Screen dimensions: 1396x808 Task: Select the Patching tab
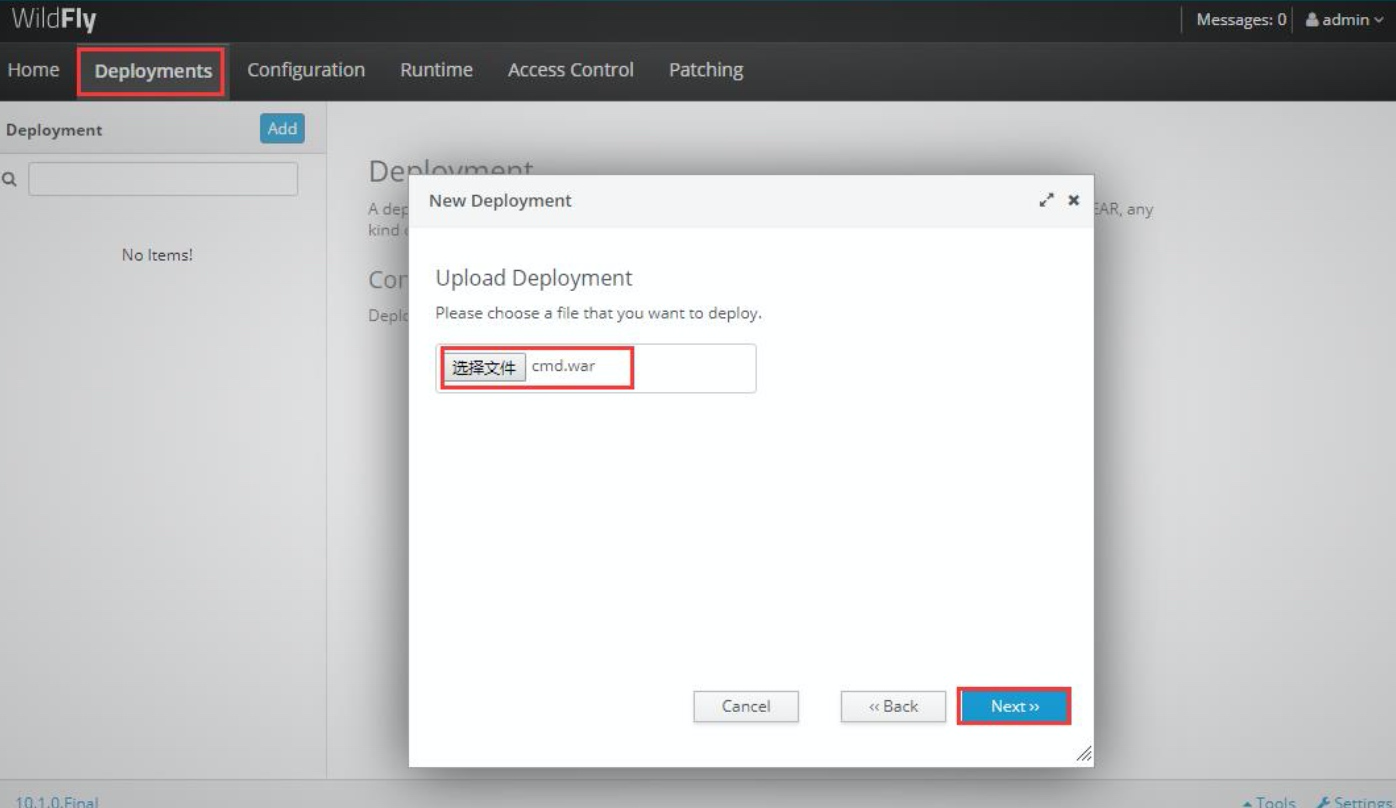click(706, 70)
